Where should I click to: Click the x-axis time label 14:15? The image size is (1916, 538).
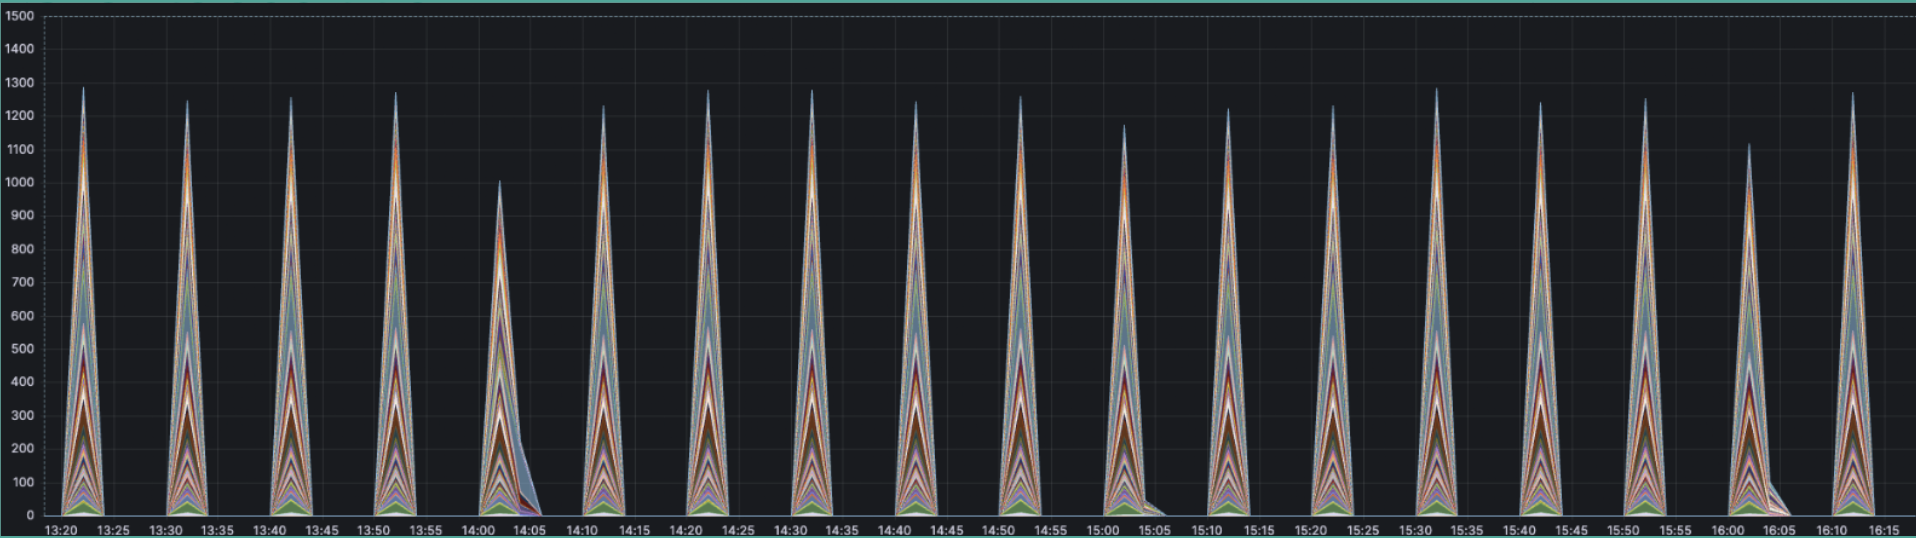pos(634,530)
